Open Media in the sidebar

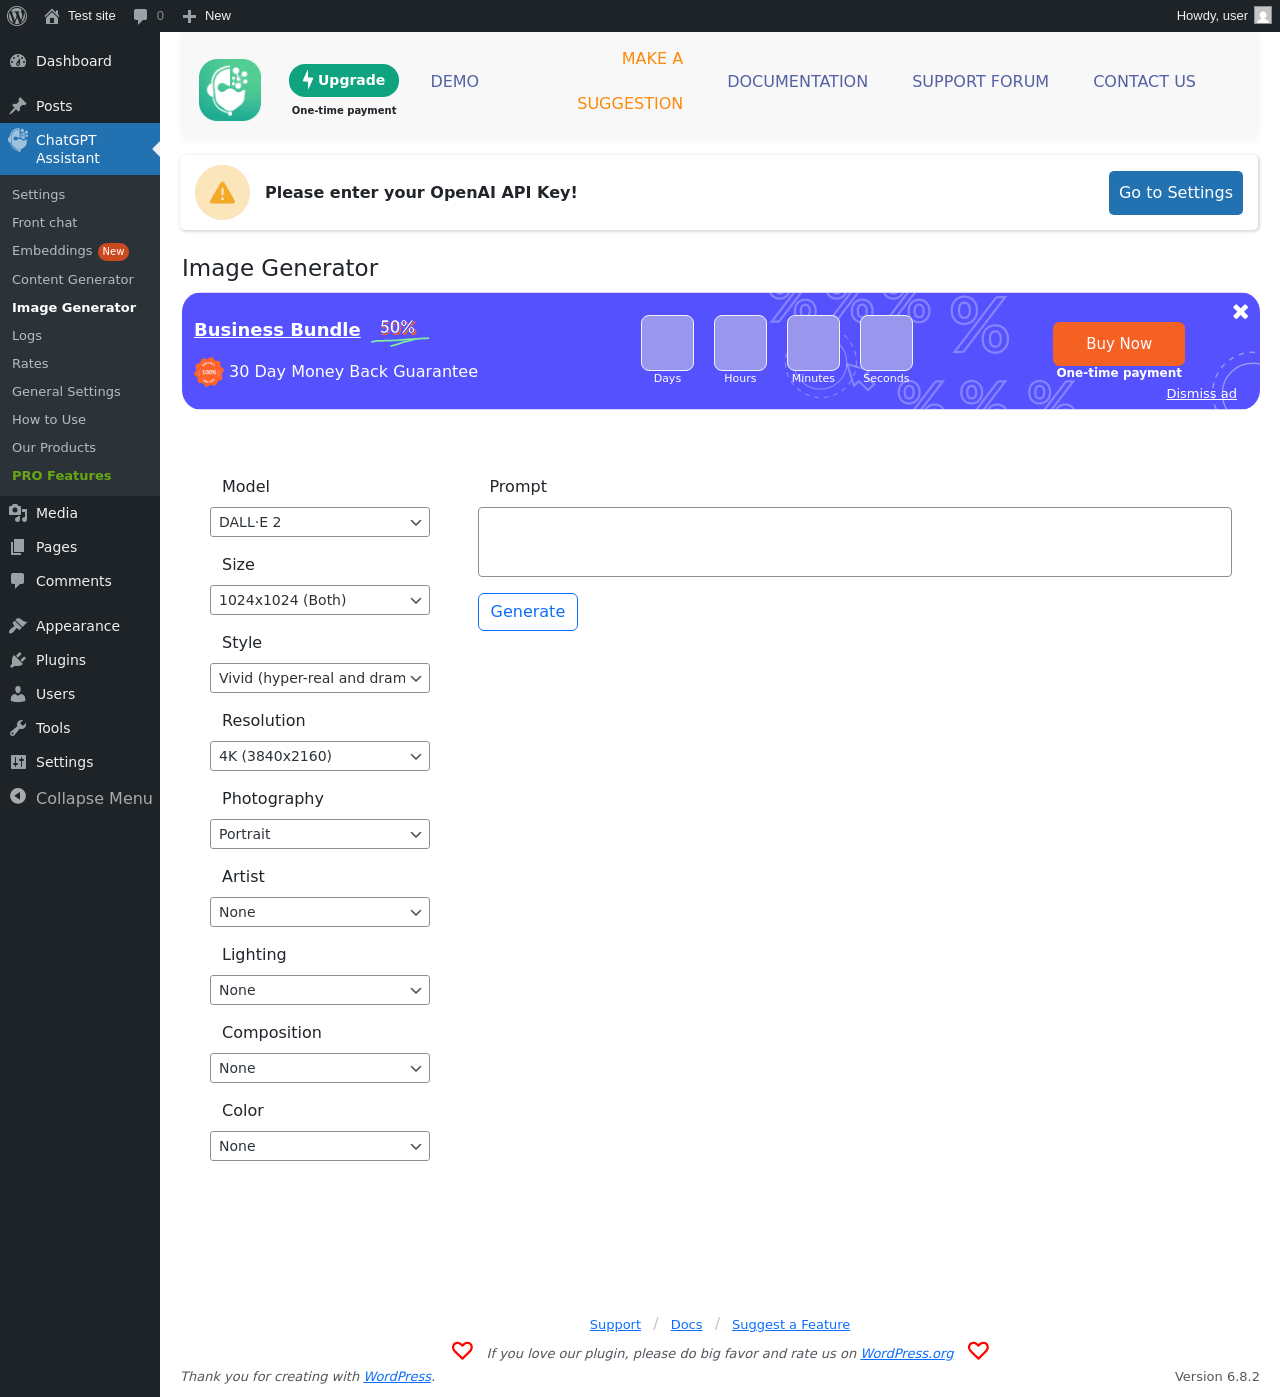pyautogui.click(x=80, y=513)
